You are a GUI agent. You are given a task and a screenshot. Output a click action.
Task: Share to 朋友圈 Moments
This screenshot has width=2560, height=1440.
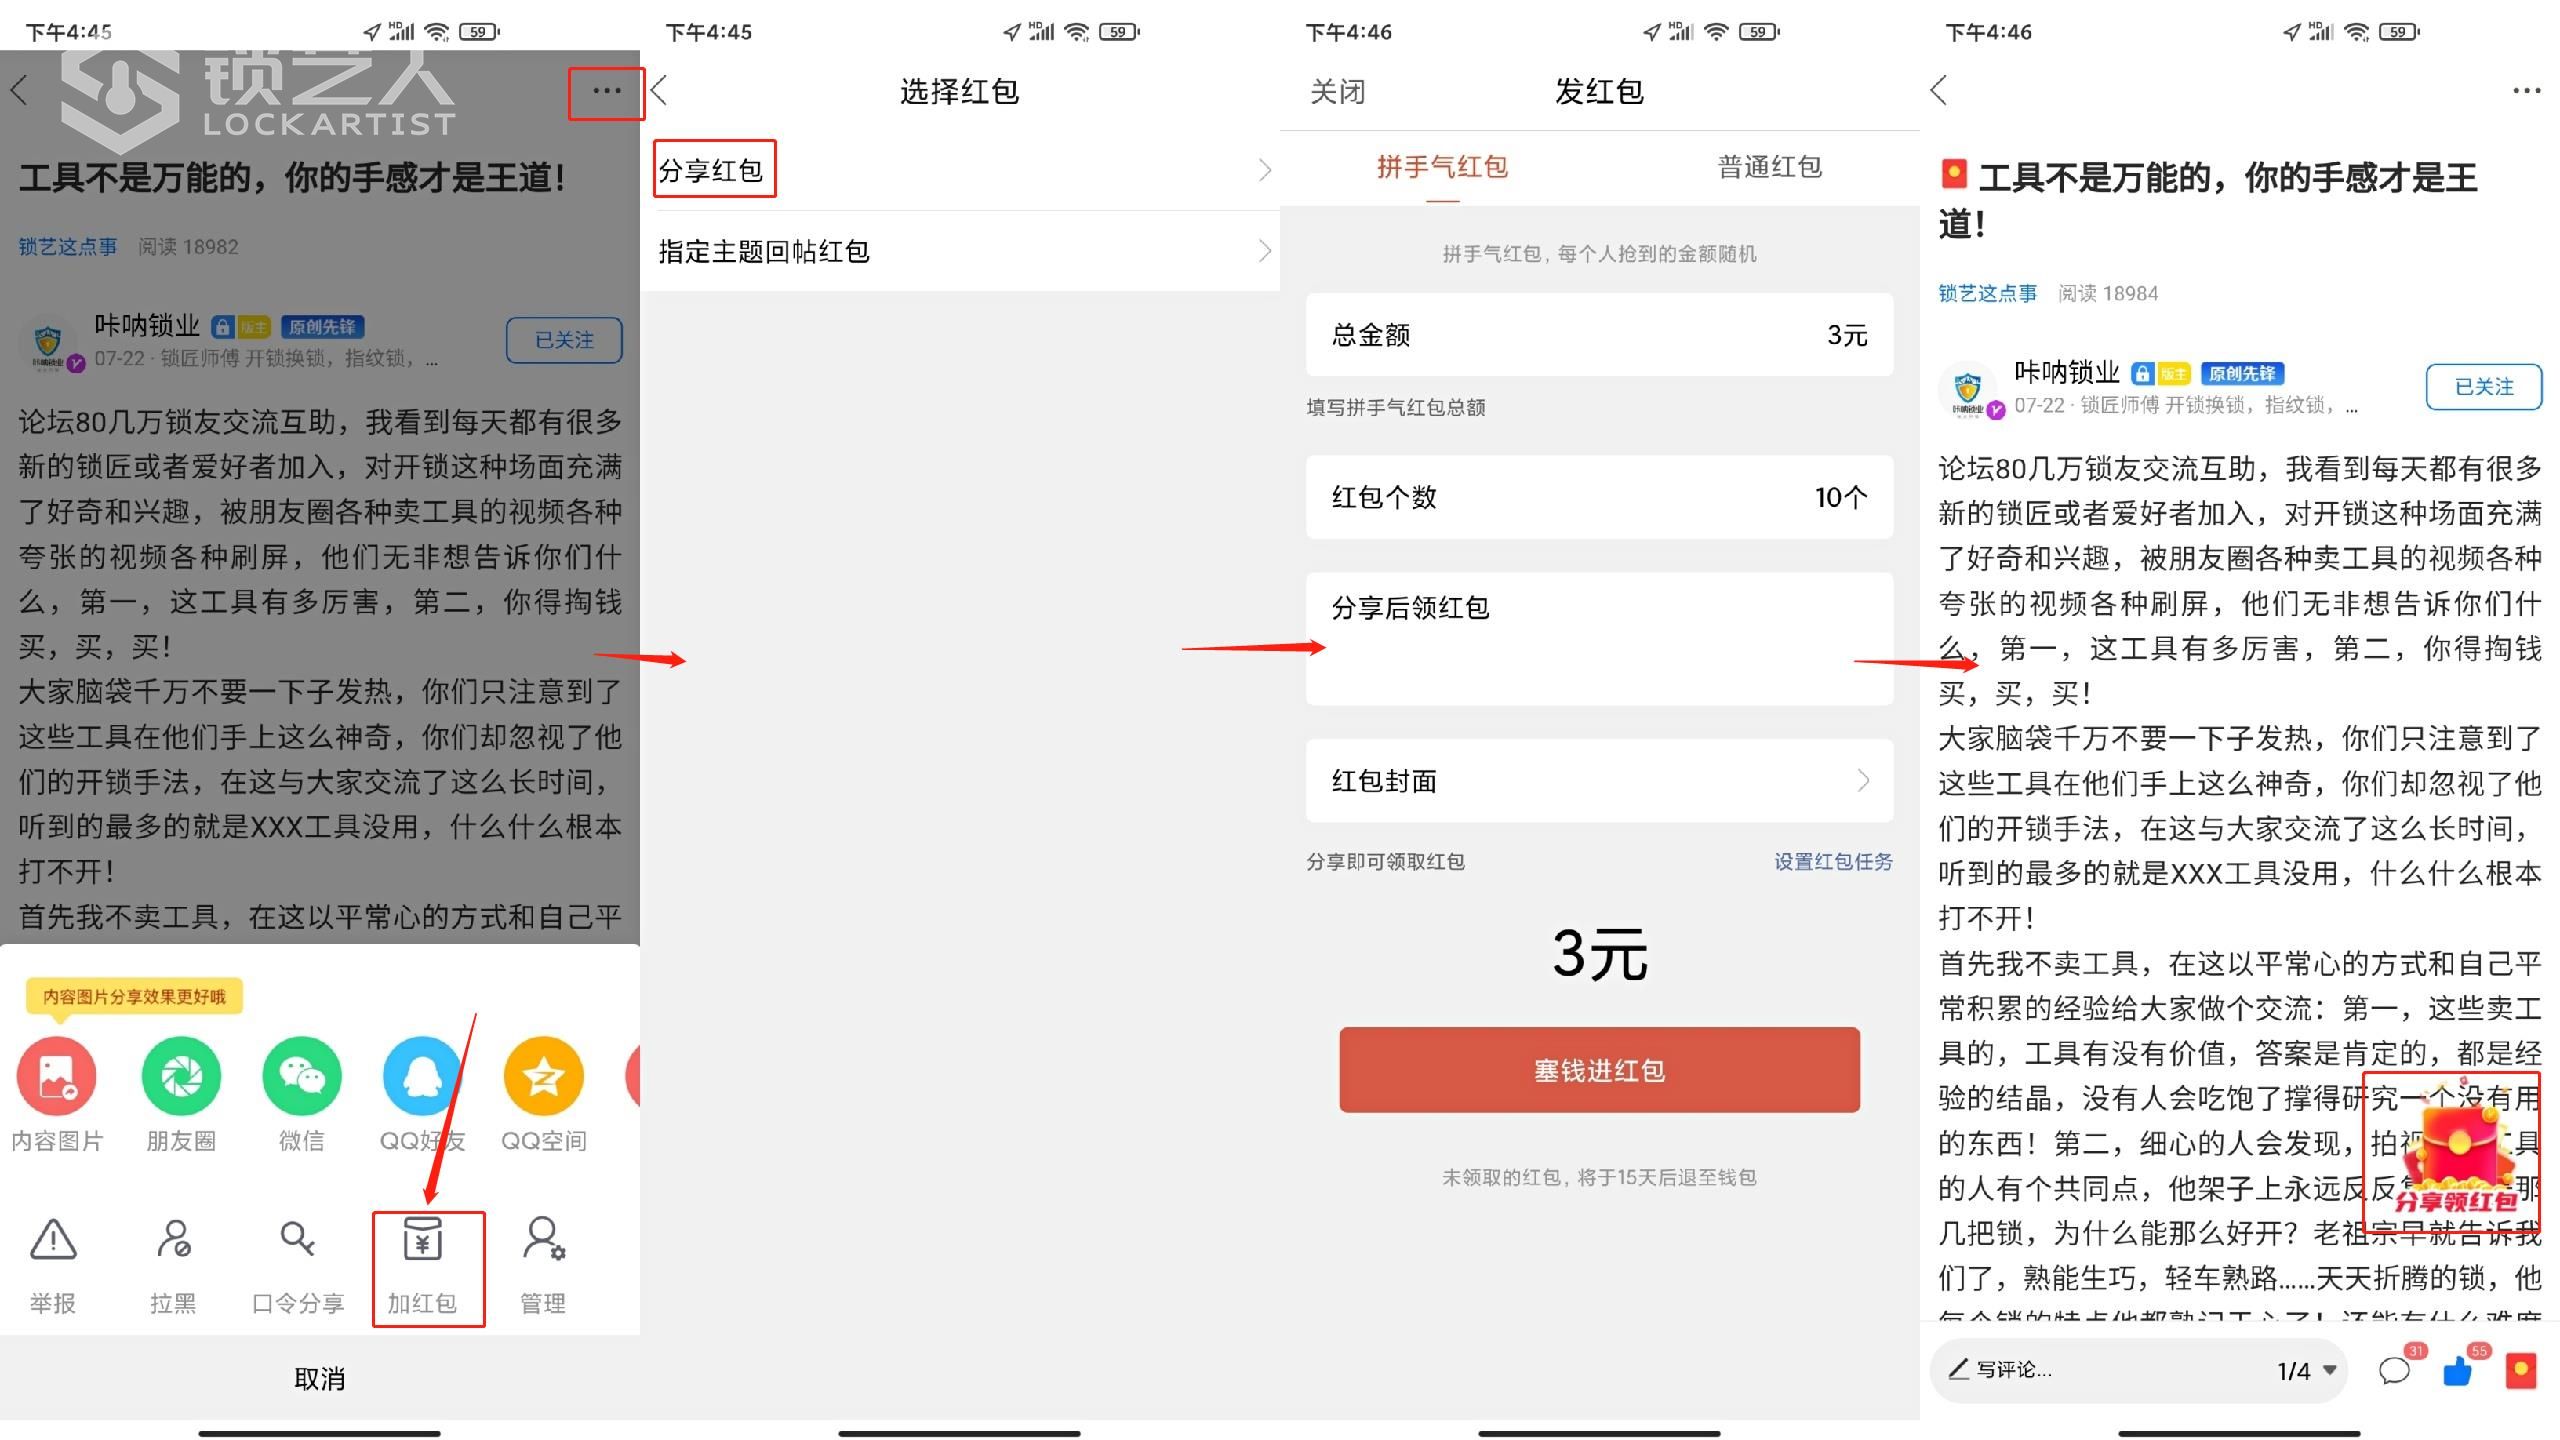[181, 1095]
